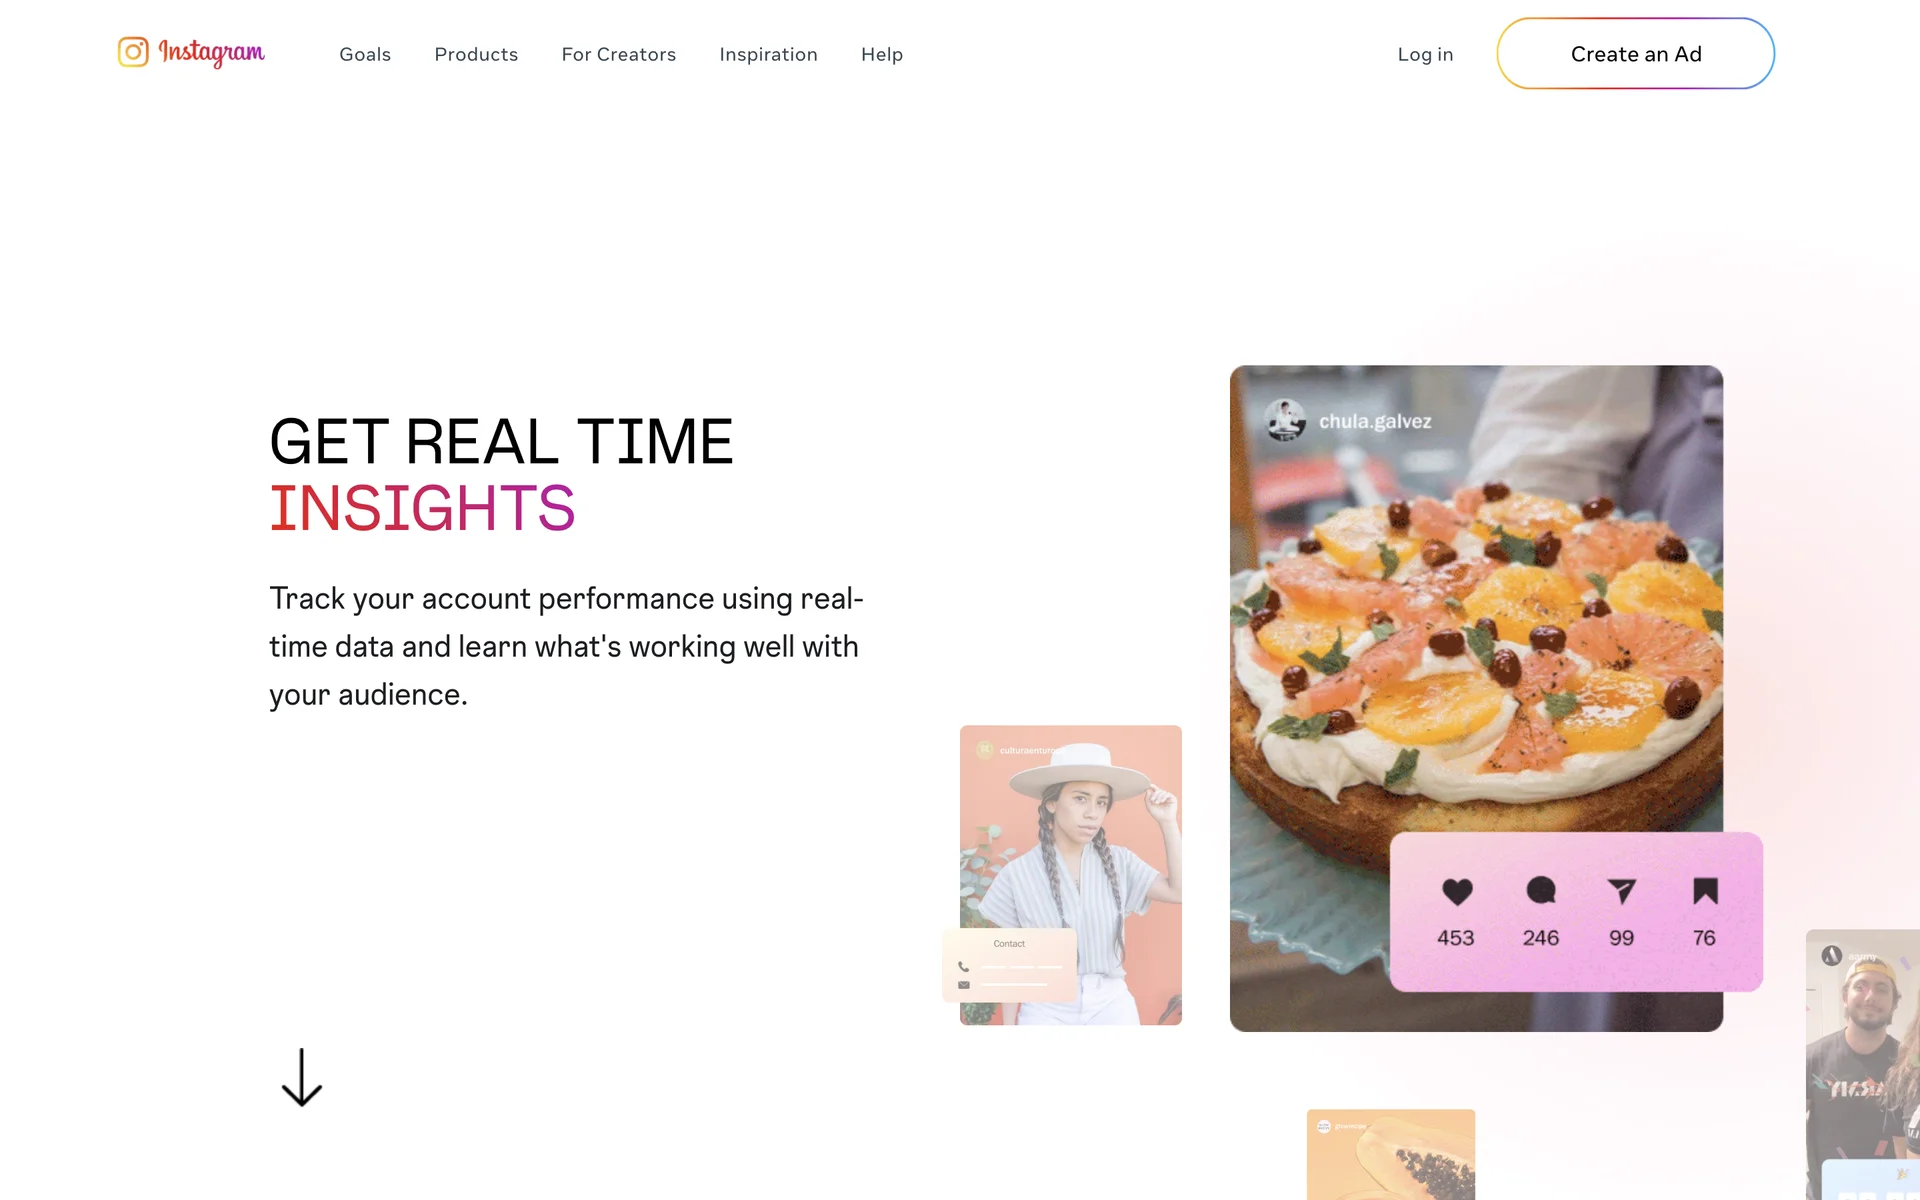Click the comment bubble icon
Image resolution: width=1920 pixels, height=1200 pixels.
(x=1541, y=890)
